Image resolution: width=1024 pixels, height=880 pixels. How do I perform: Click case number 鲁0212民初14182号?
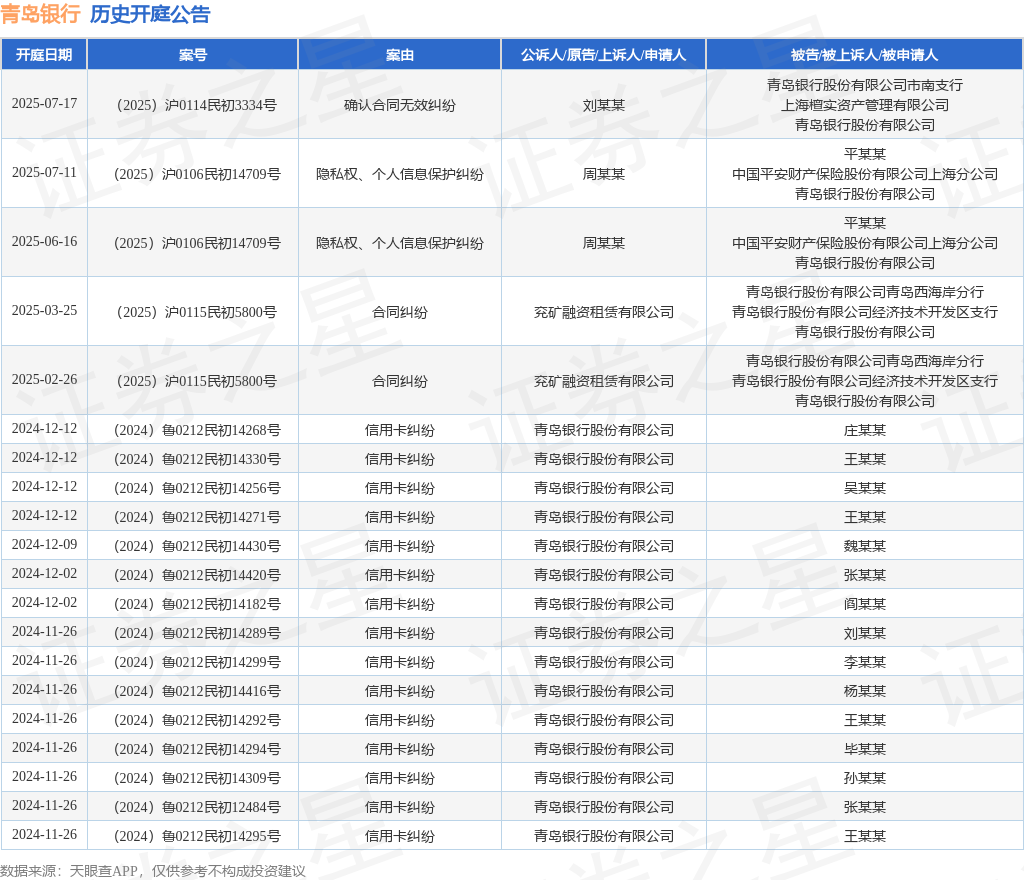[x=221, y=605]
